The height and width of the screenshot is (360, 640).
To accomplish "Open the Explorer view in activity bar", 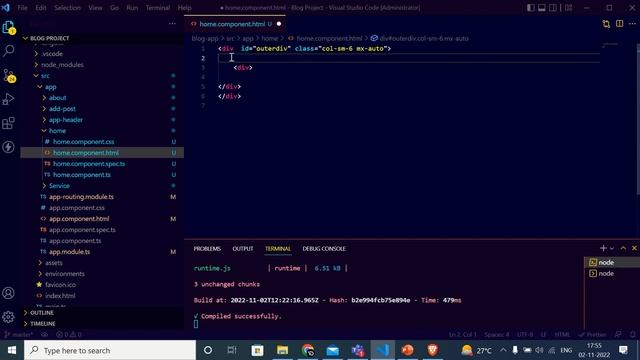I will pyautogui.click(x=9, y=28).
